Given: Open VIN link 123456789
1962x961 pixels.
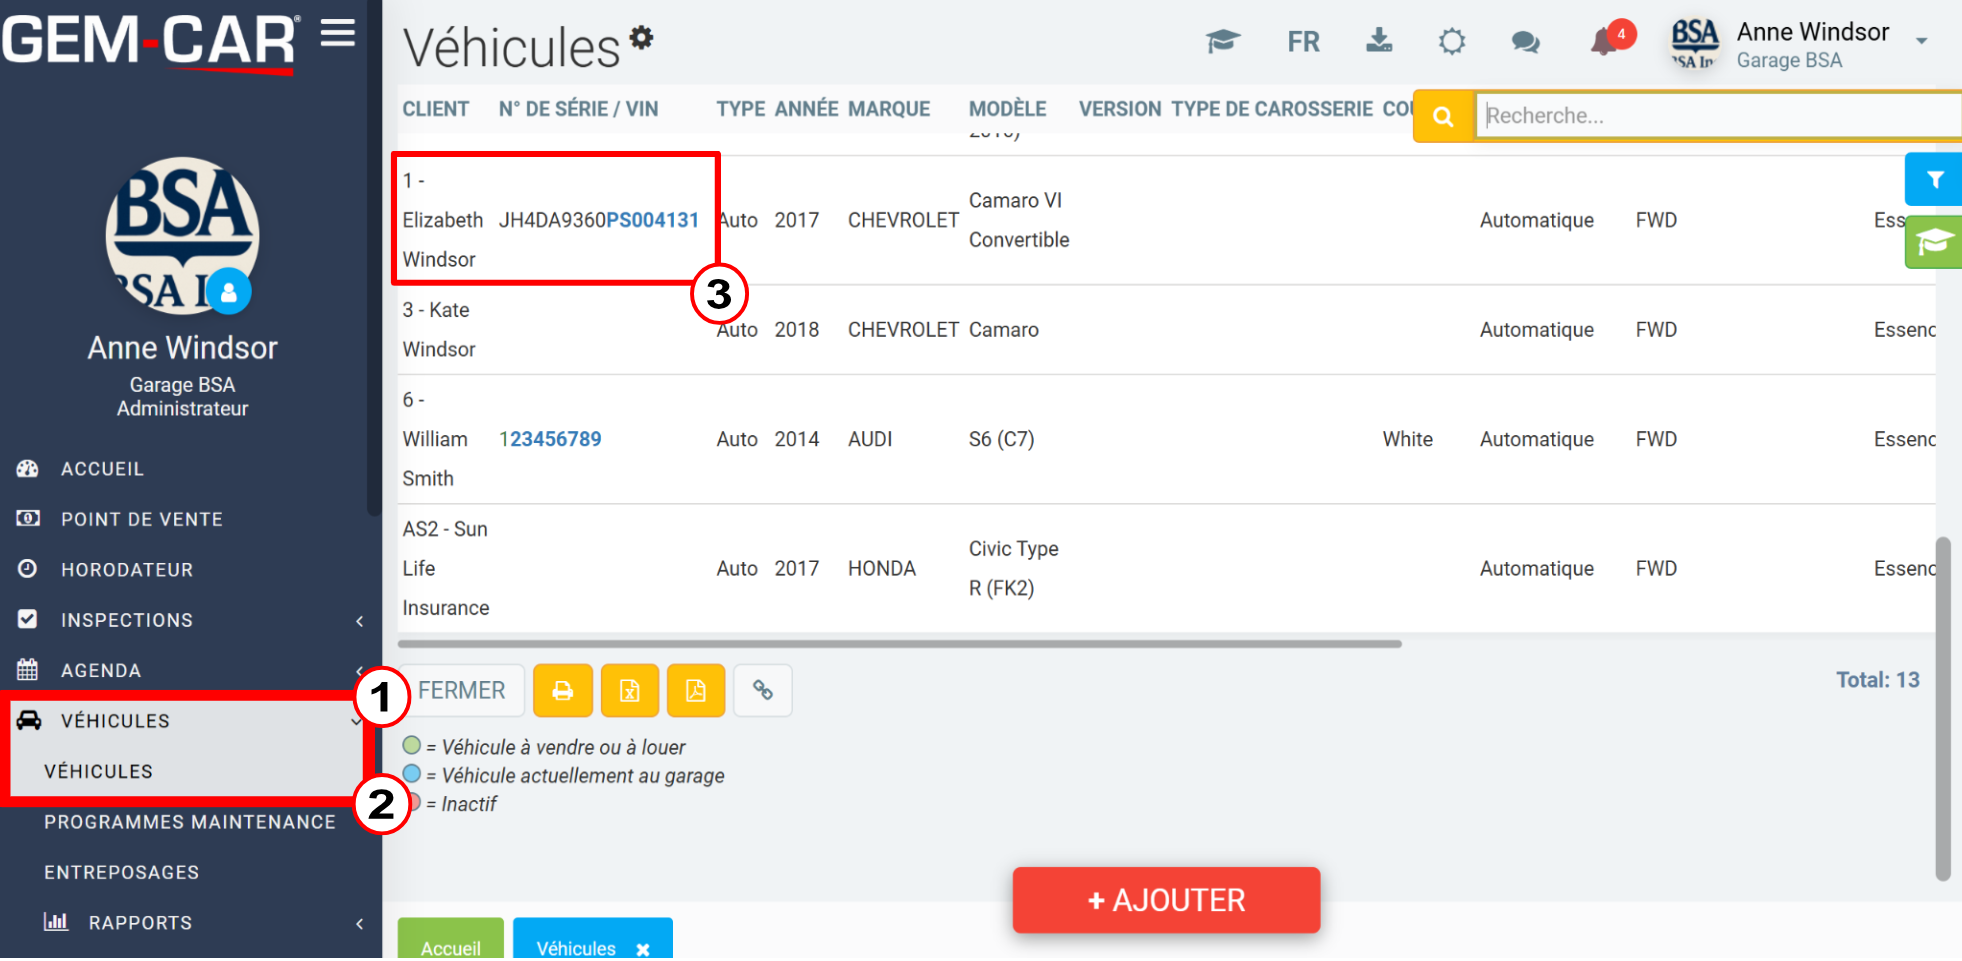Looking at the screenshot, I should [x=551, y=439].
